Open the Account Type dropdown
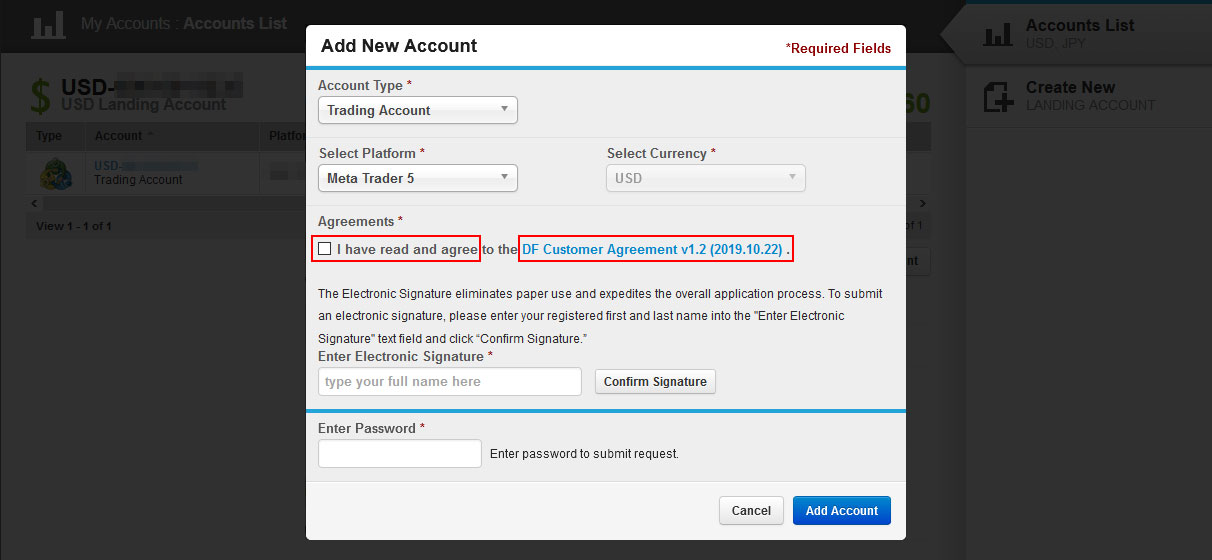Screen dimensions: 1212x560 [418, 110]
